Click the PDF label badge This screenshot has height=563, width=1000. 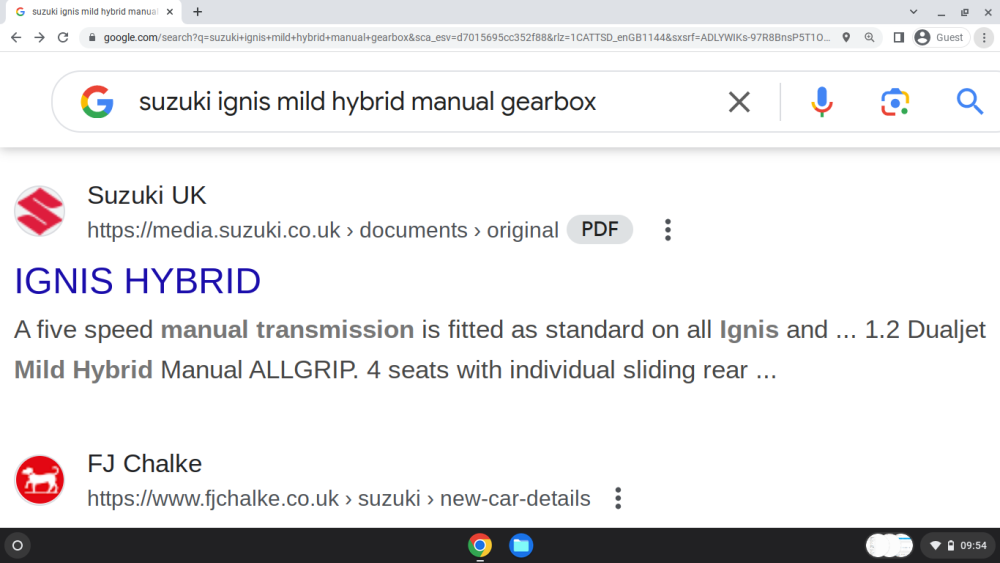tap(599, 229)
